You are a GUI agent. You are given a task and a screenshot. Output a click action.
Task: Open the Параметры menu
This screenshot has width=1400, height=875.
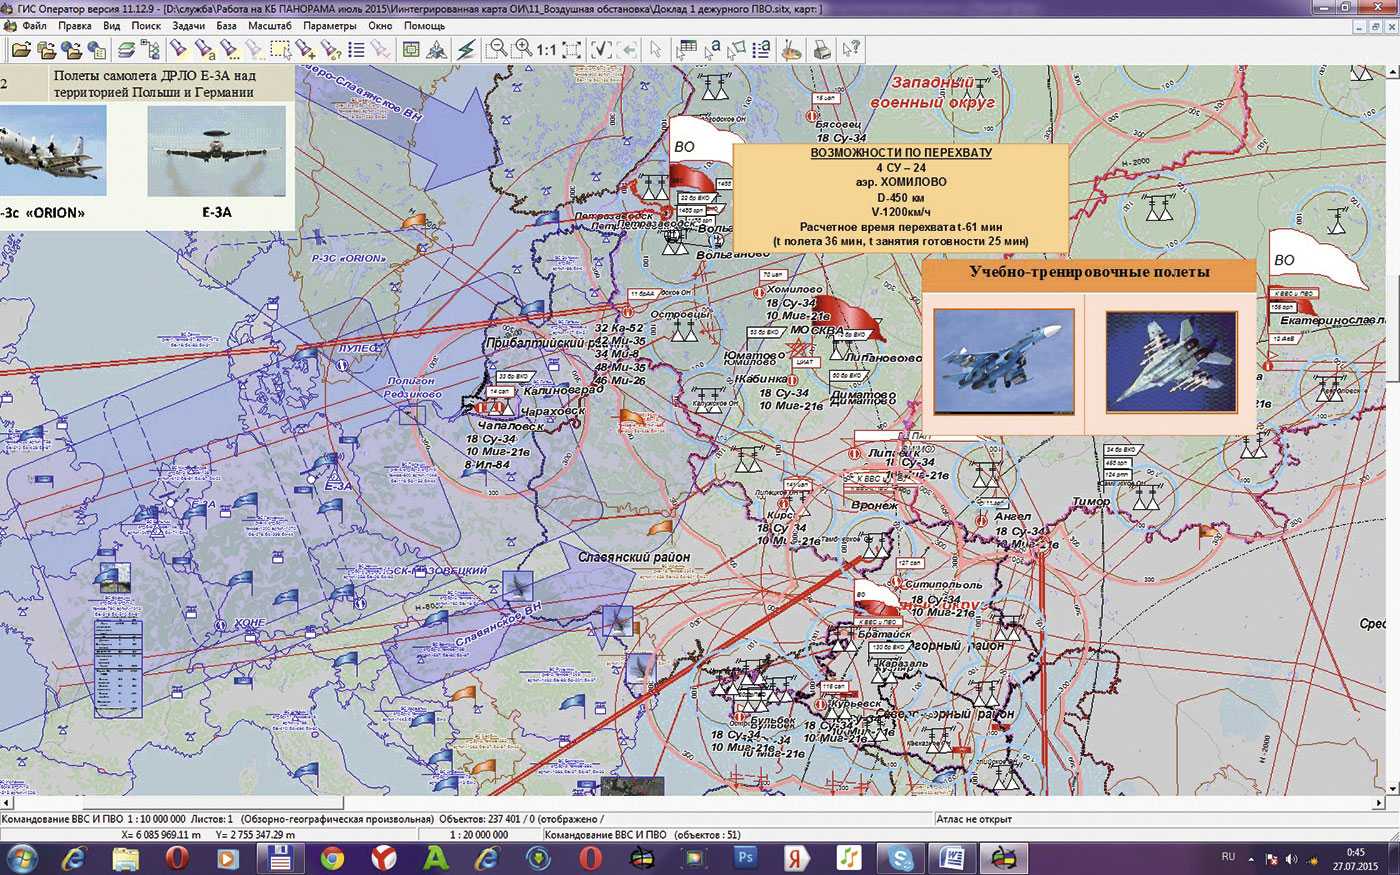[330, 26]
